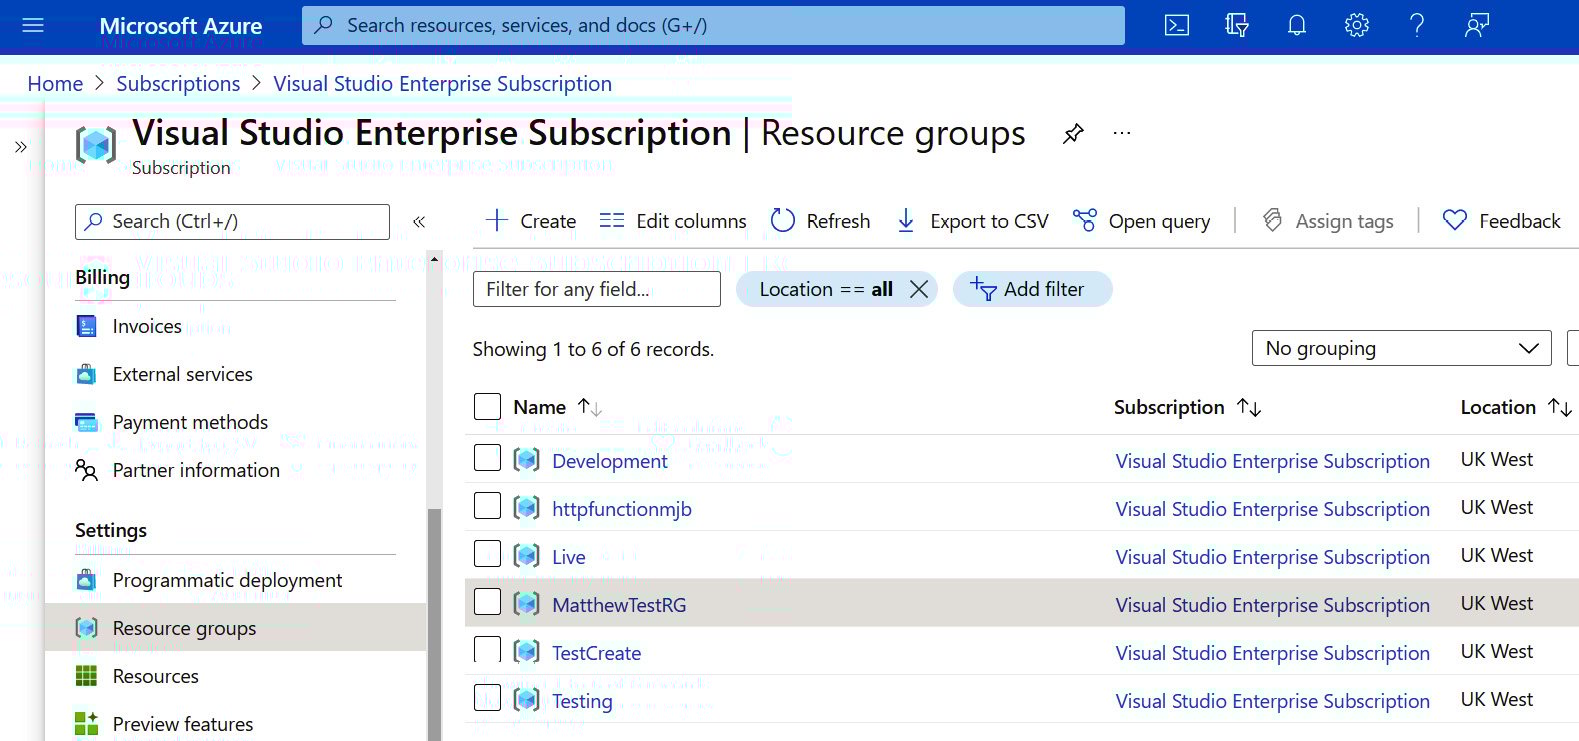Open Directories and subscriptions filter icon
The width and height of the screenshot is (1579, 741).
coord(1237,25)
